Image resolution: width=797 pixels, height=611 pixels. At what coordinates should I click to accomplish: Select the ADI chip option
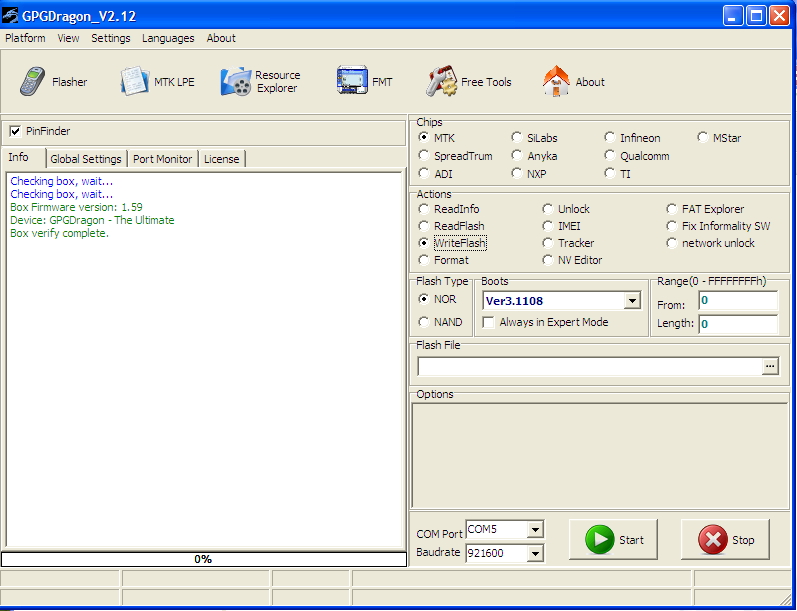point(423,173)
